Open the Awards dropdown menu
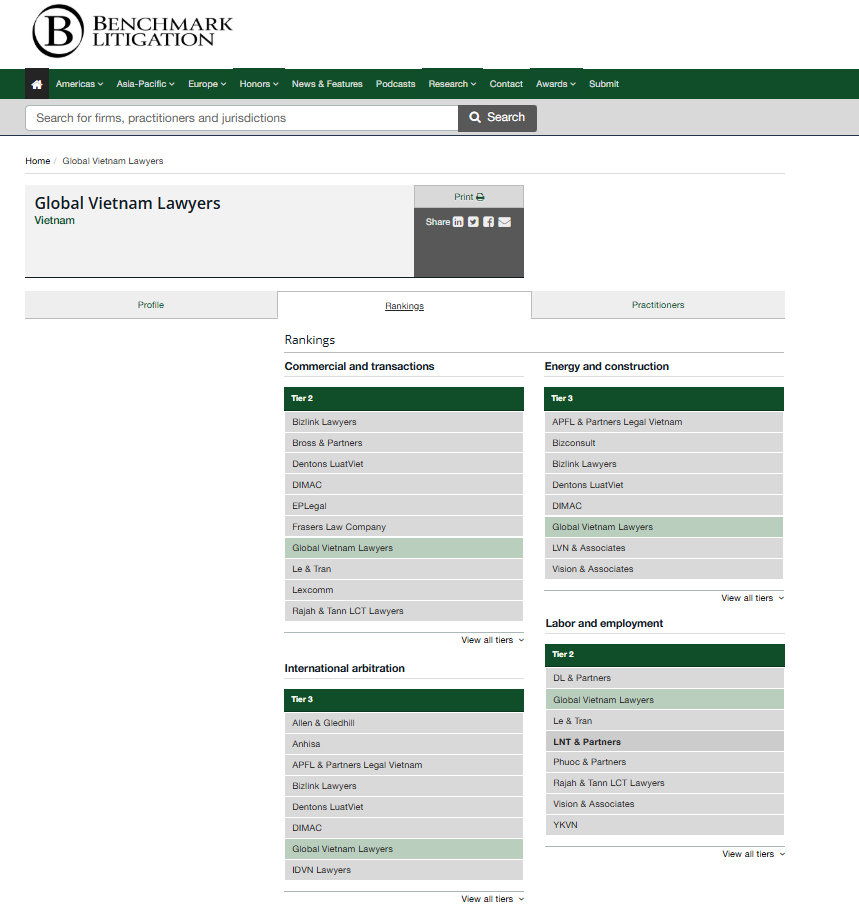Image resolution: width=859 pixels, height=915 pixels. tap(556, 84)
